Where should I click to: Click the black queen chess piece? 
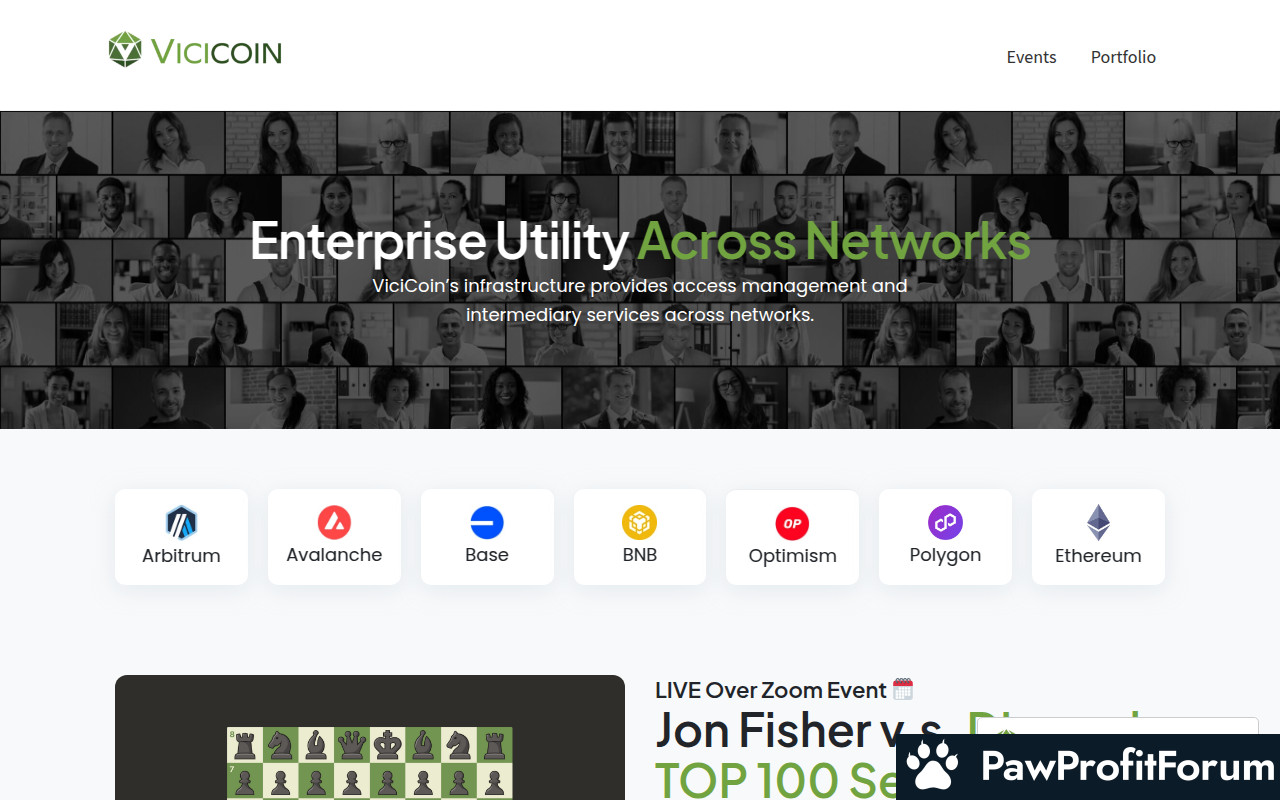(352, 744)
